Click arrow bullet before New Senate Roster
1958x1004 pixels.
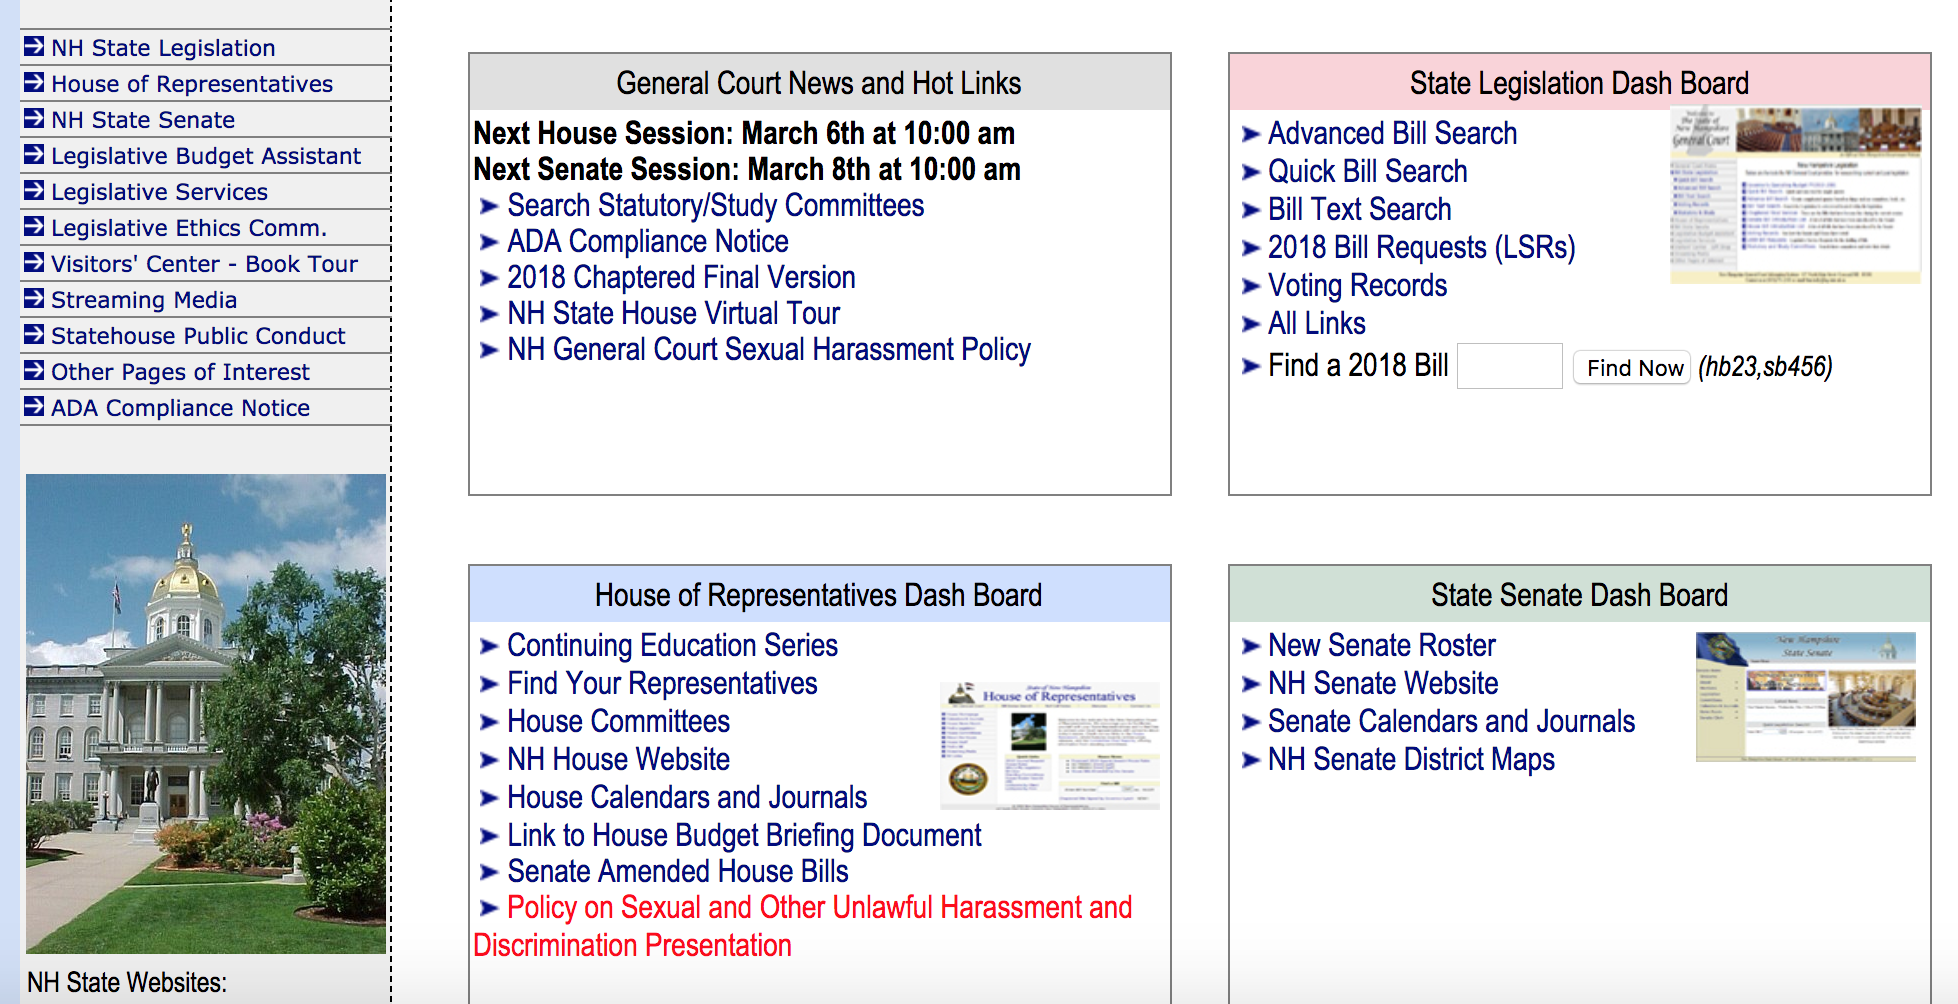click(1250, 646)
